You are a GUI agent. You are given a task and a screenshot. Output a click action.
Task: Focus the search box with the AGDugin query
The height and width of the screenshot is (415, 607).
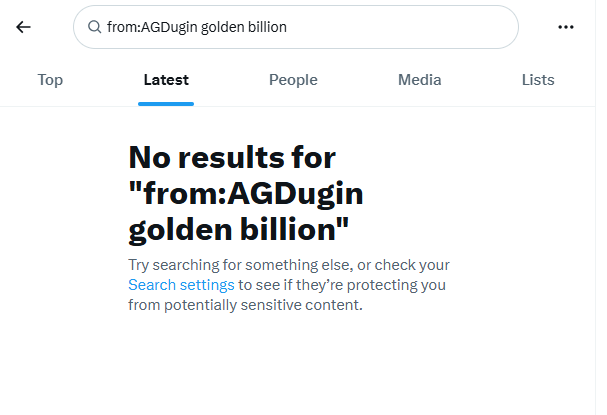click(296, 27)
